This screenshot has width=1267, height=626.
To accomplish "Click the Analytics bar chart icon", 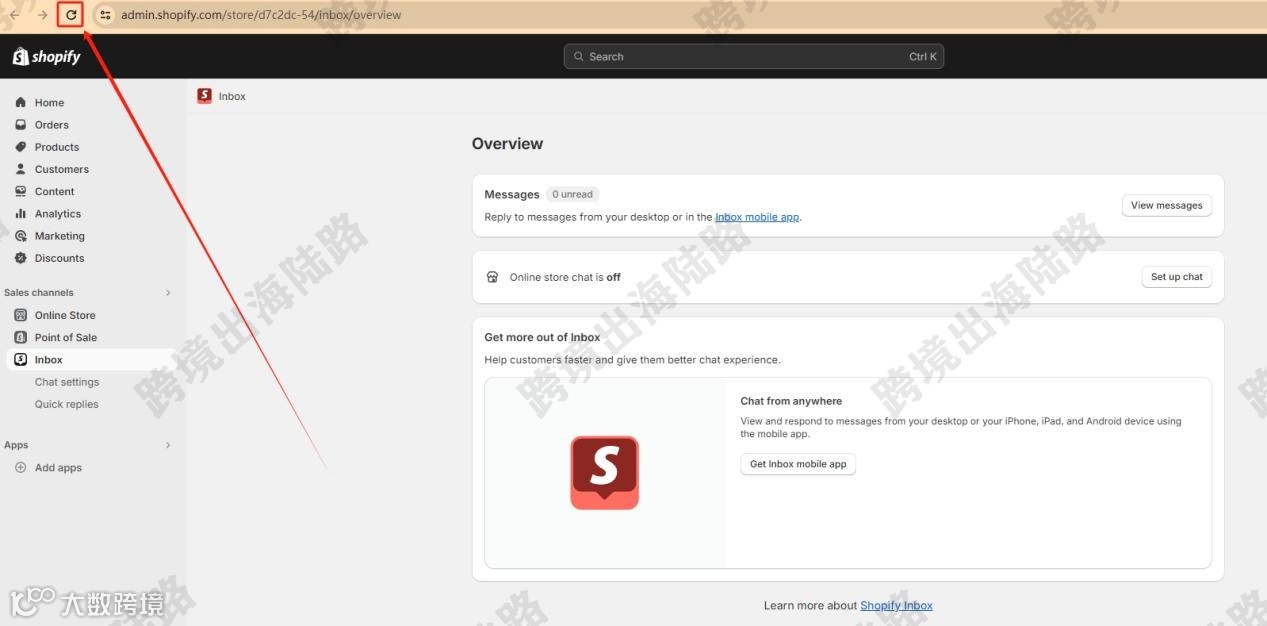I will [21, 213].
